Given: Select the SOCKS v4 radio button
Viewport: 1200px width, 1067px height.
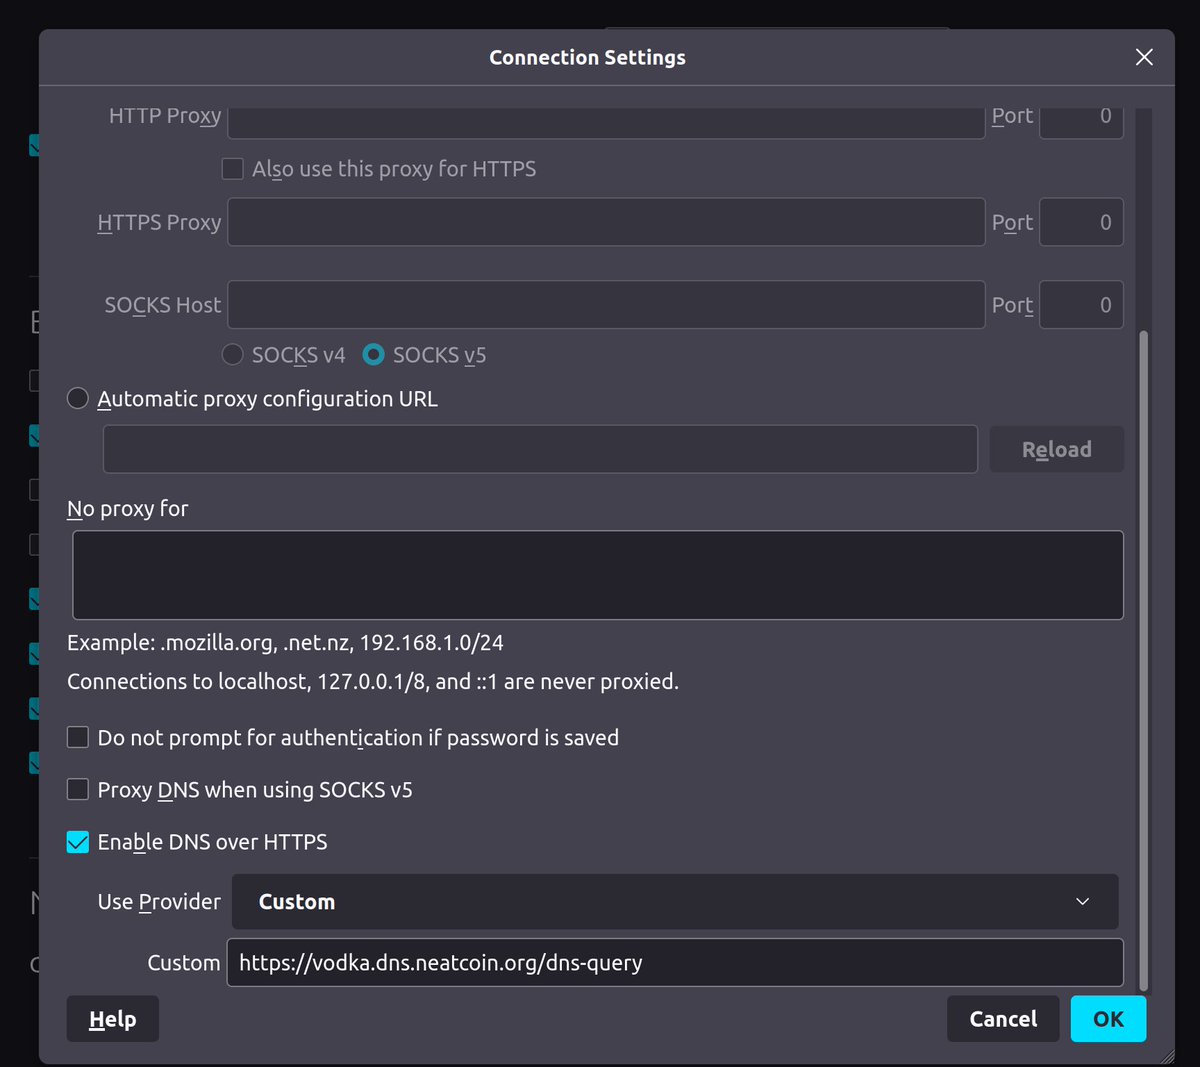Looking at the screenshot, I should [x=232, y=355].
